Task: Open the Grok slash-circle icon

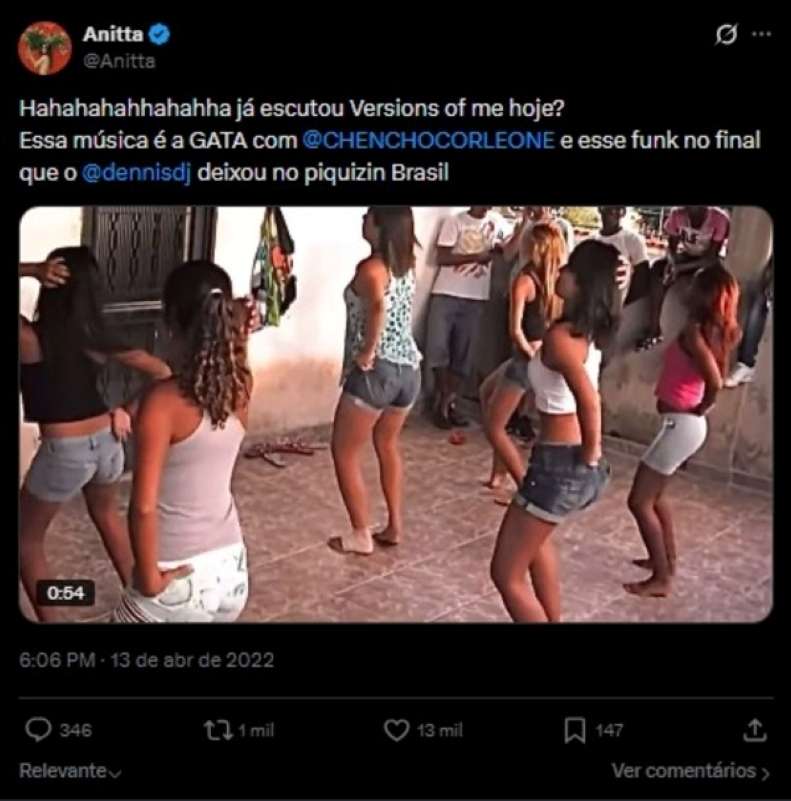Action: (726, 34)
